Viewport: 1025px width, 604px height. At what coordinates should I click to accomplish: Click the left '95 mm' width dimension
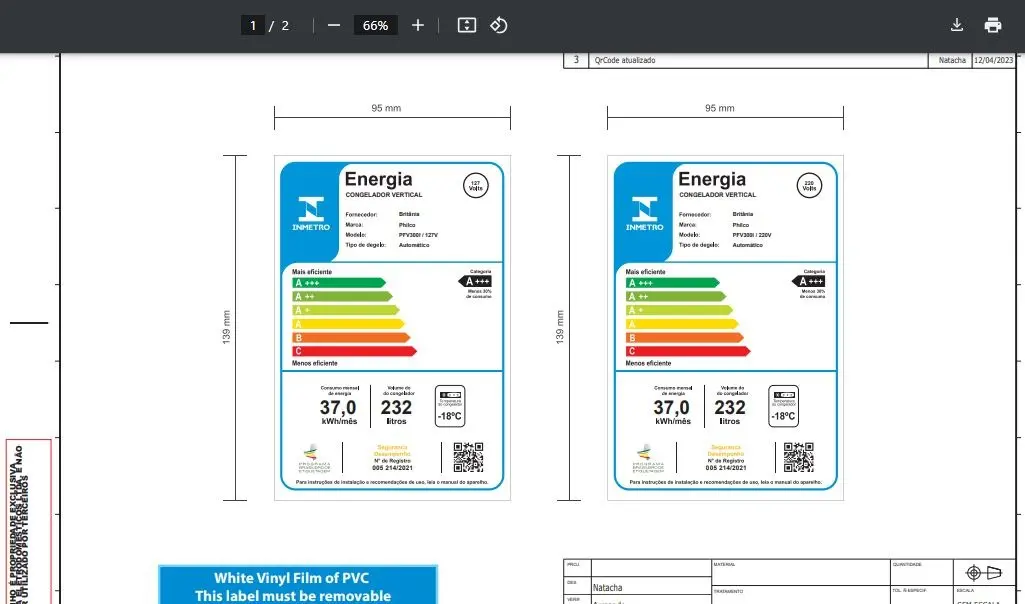[386, 108]
